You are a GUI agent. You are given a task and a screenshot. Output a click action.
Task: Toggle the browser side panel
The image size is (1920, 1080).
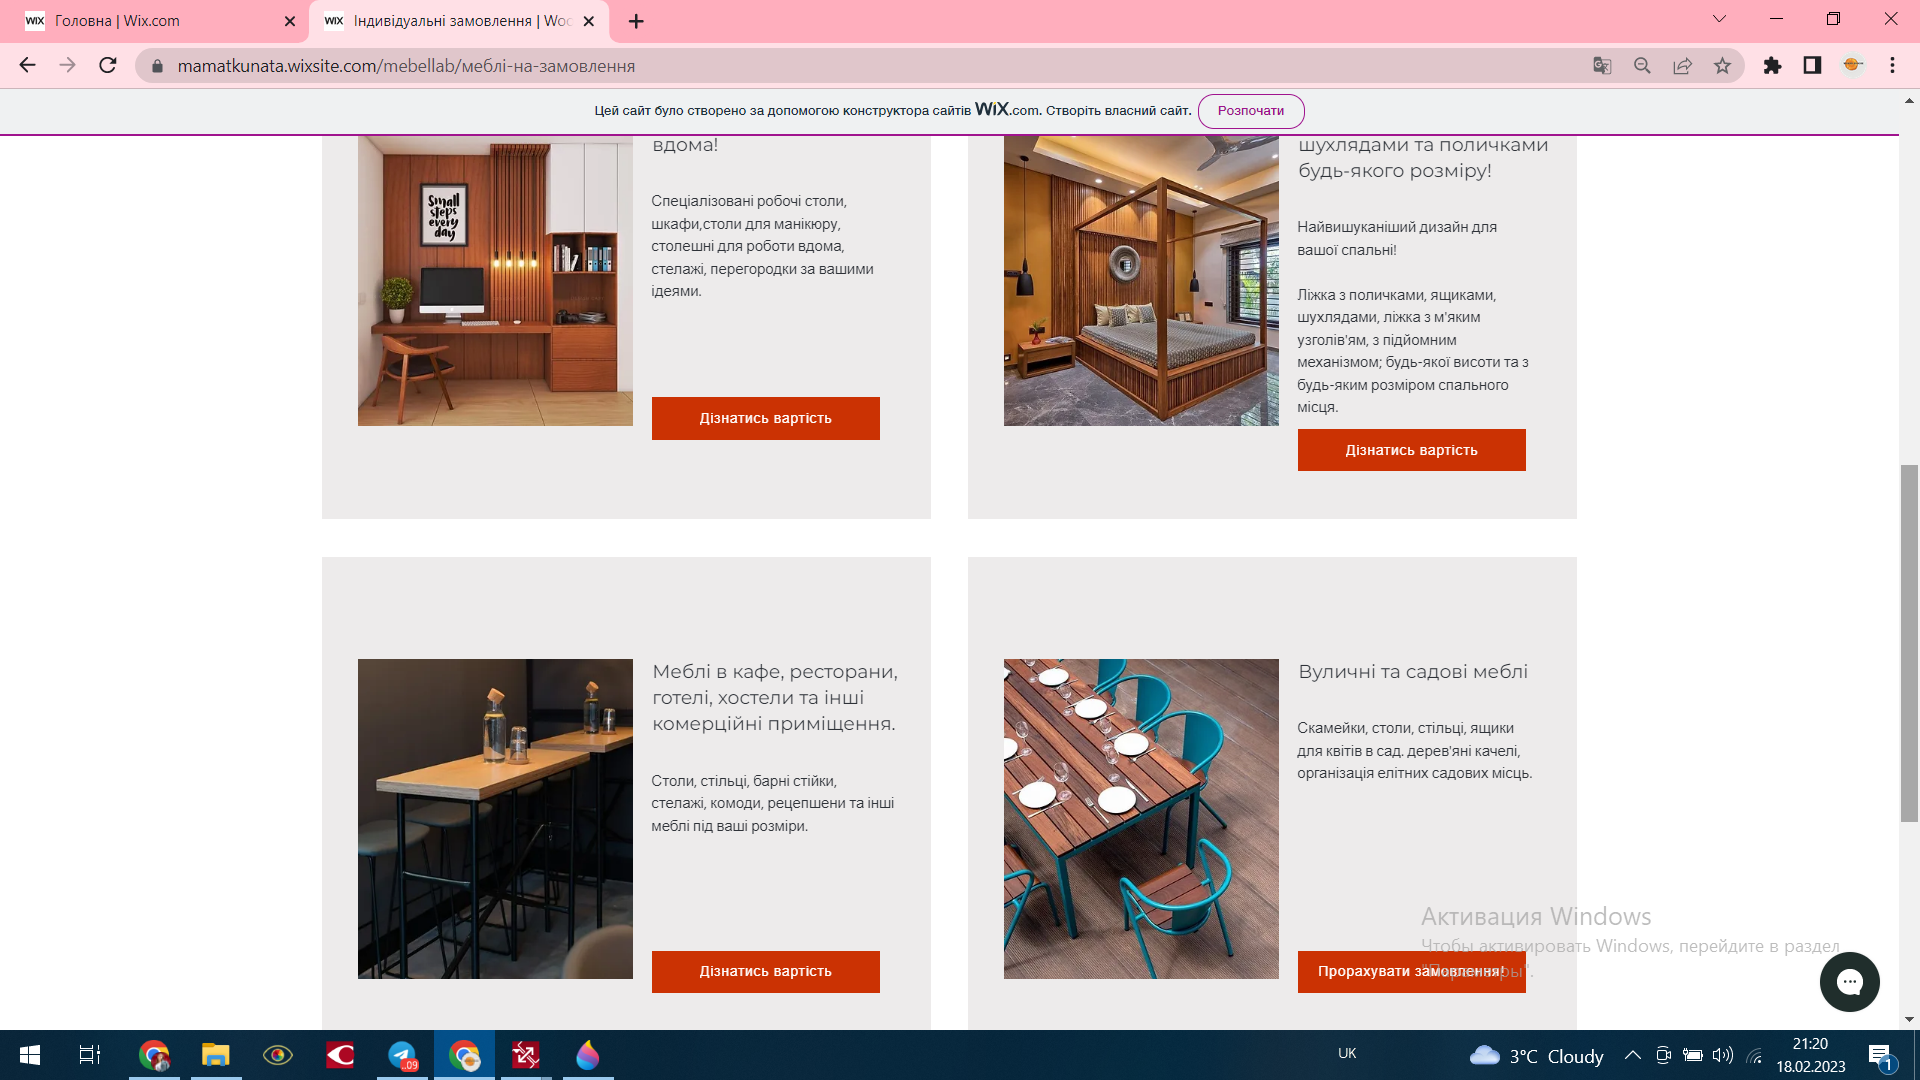point(1812,66)
